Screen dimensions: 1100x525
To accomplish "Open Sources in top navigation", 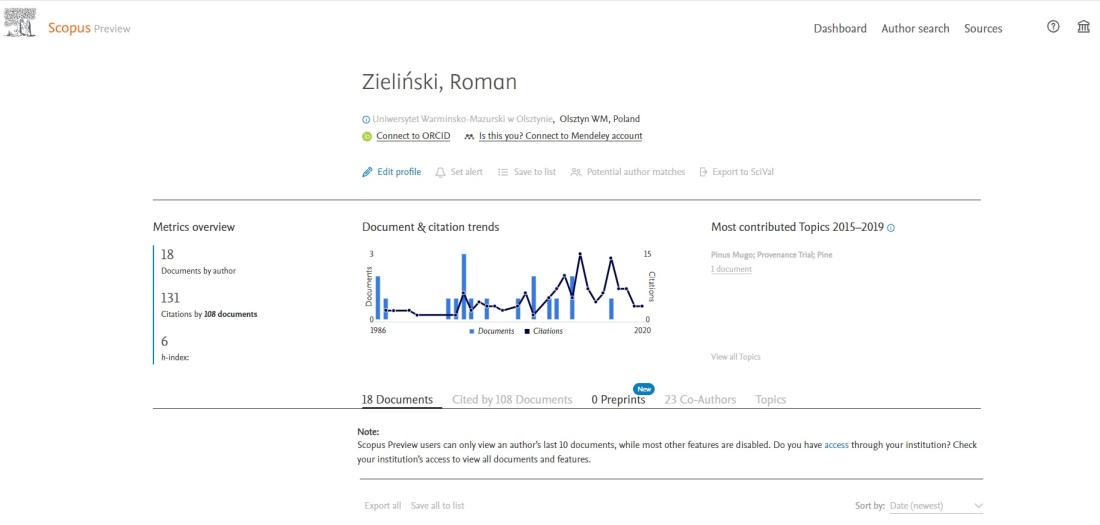I will tap(983, 29).
